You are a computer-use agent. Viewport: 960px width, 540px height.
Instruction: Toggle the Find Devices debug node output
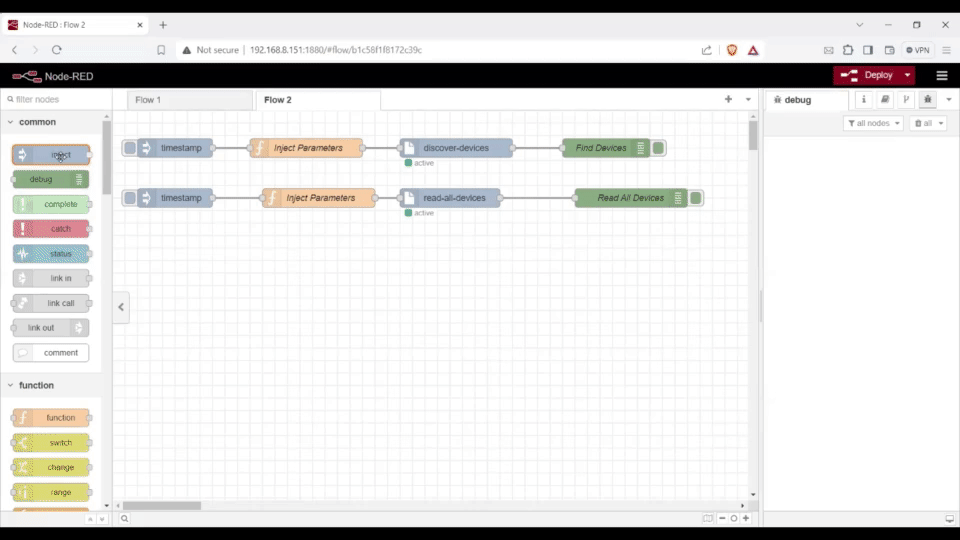tap(658, 148)
